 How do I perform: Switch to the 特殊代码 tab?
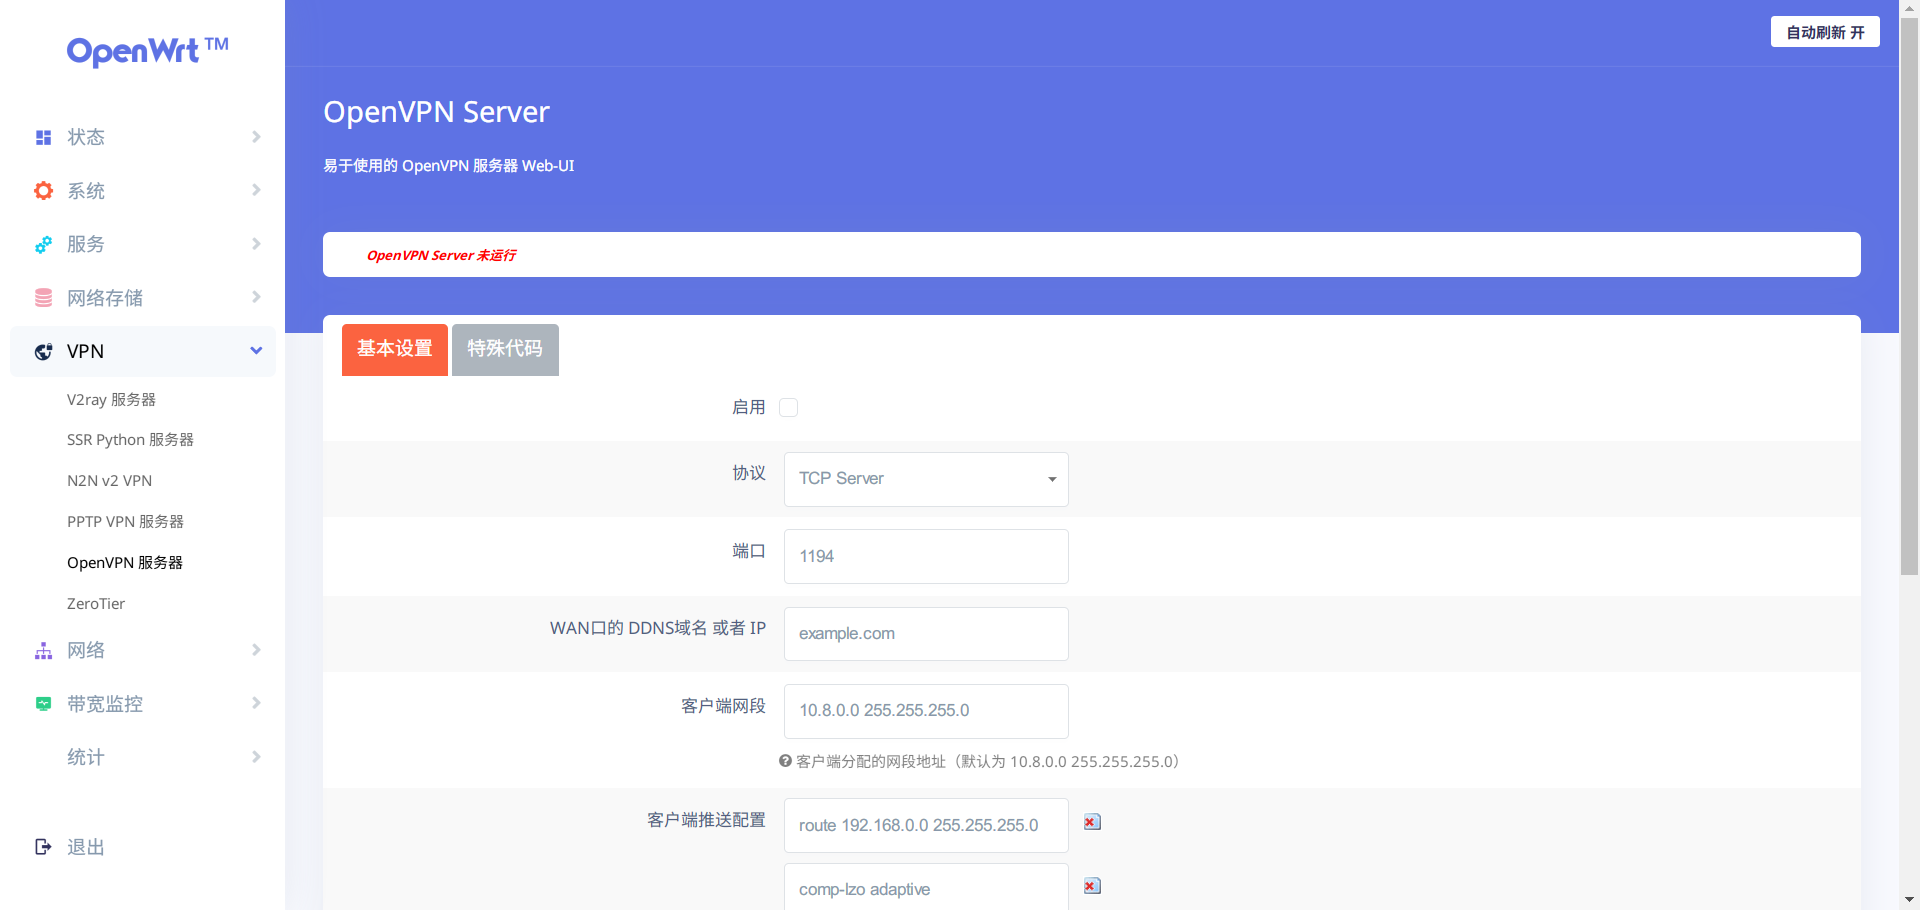click(x=505, y=349)
